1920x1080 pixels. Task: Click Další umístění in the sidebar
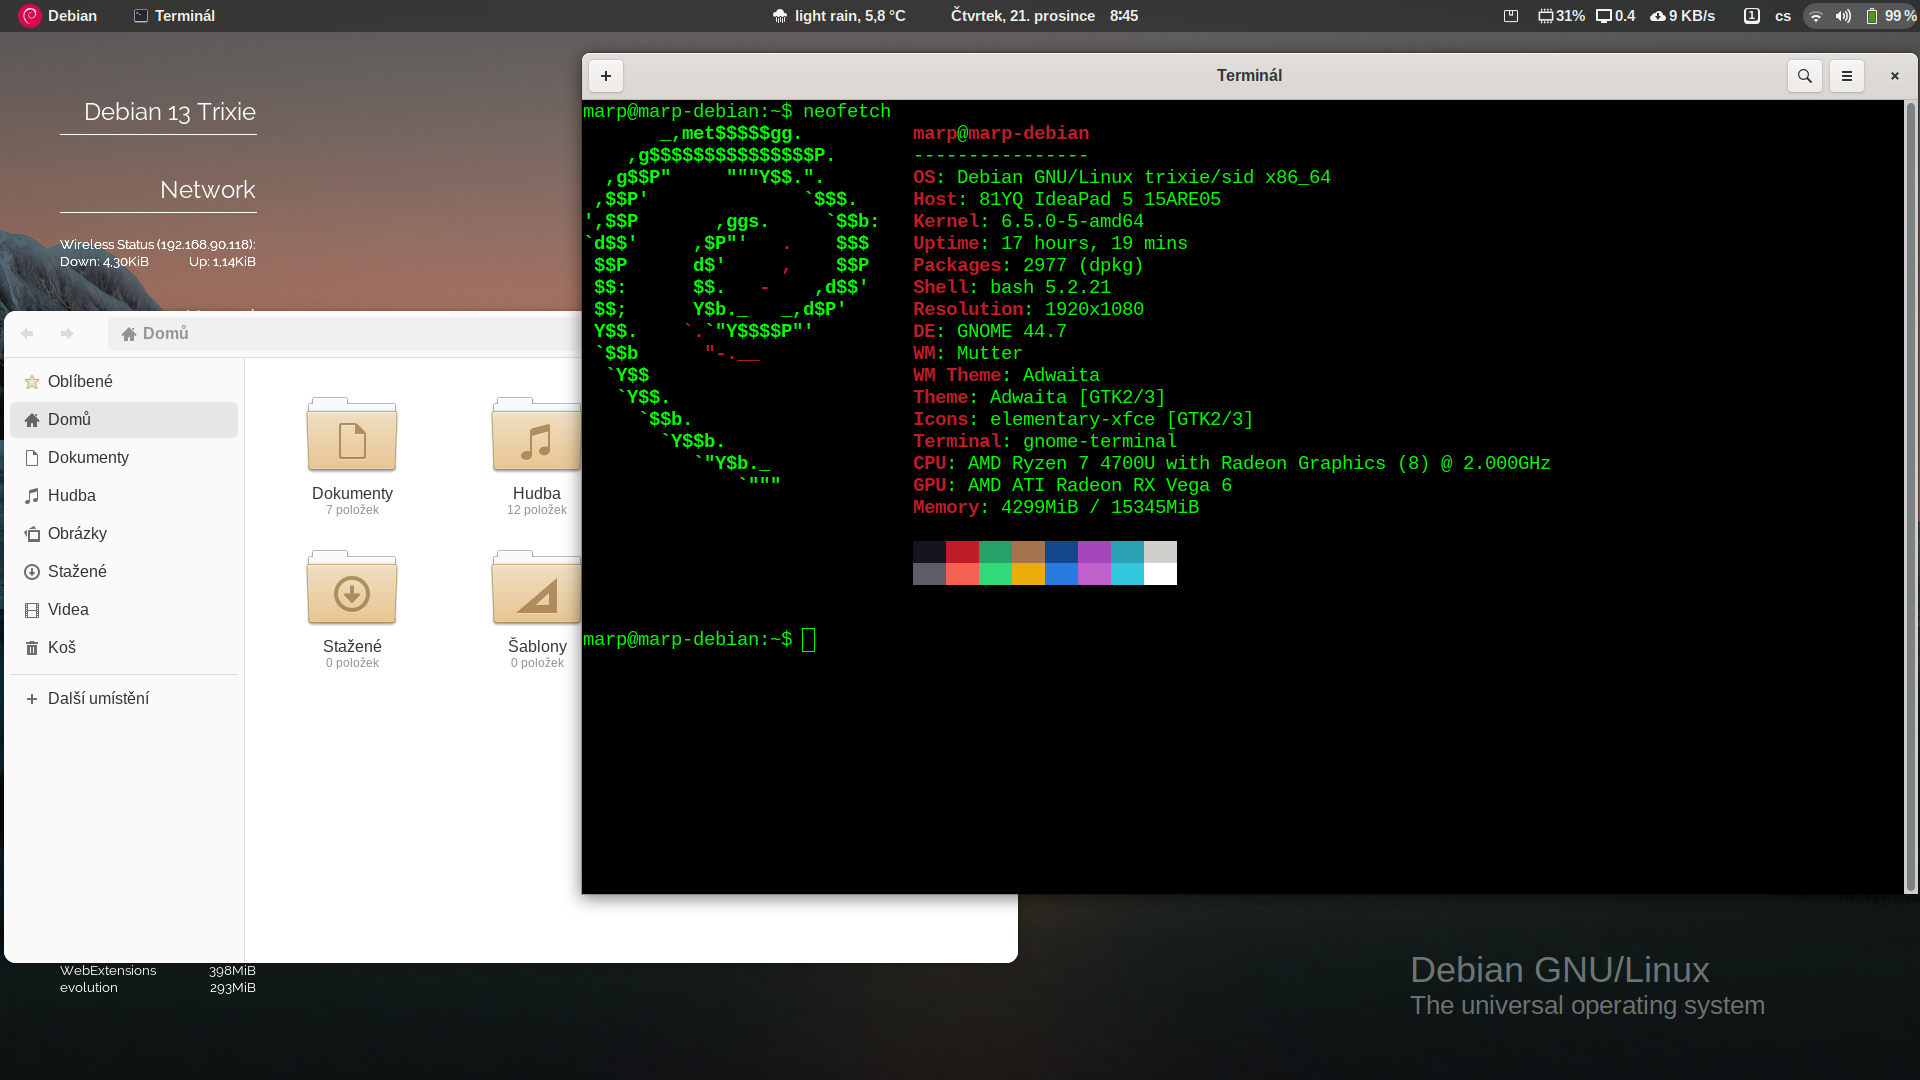coord(124,698)
